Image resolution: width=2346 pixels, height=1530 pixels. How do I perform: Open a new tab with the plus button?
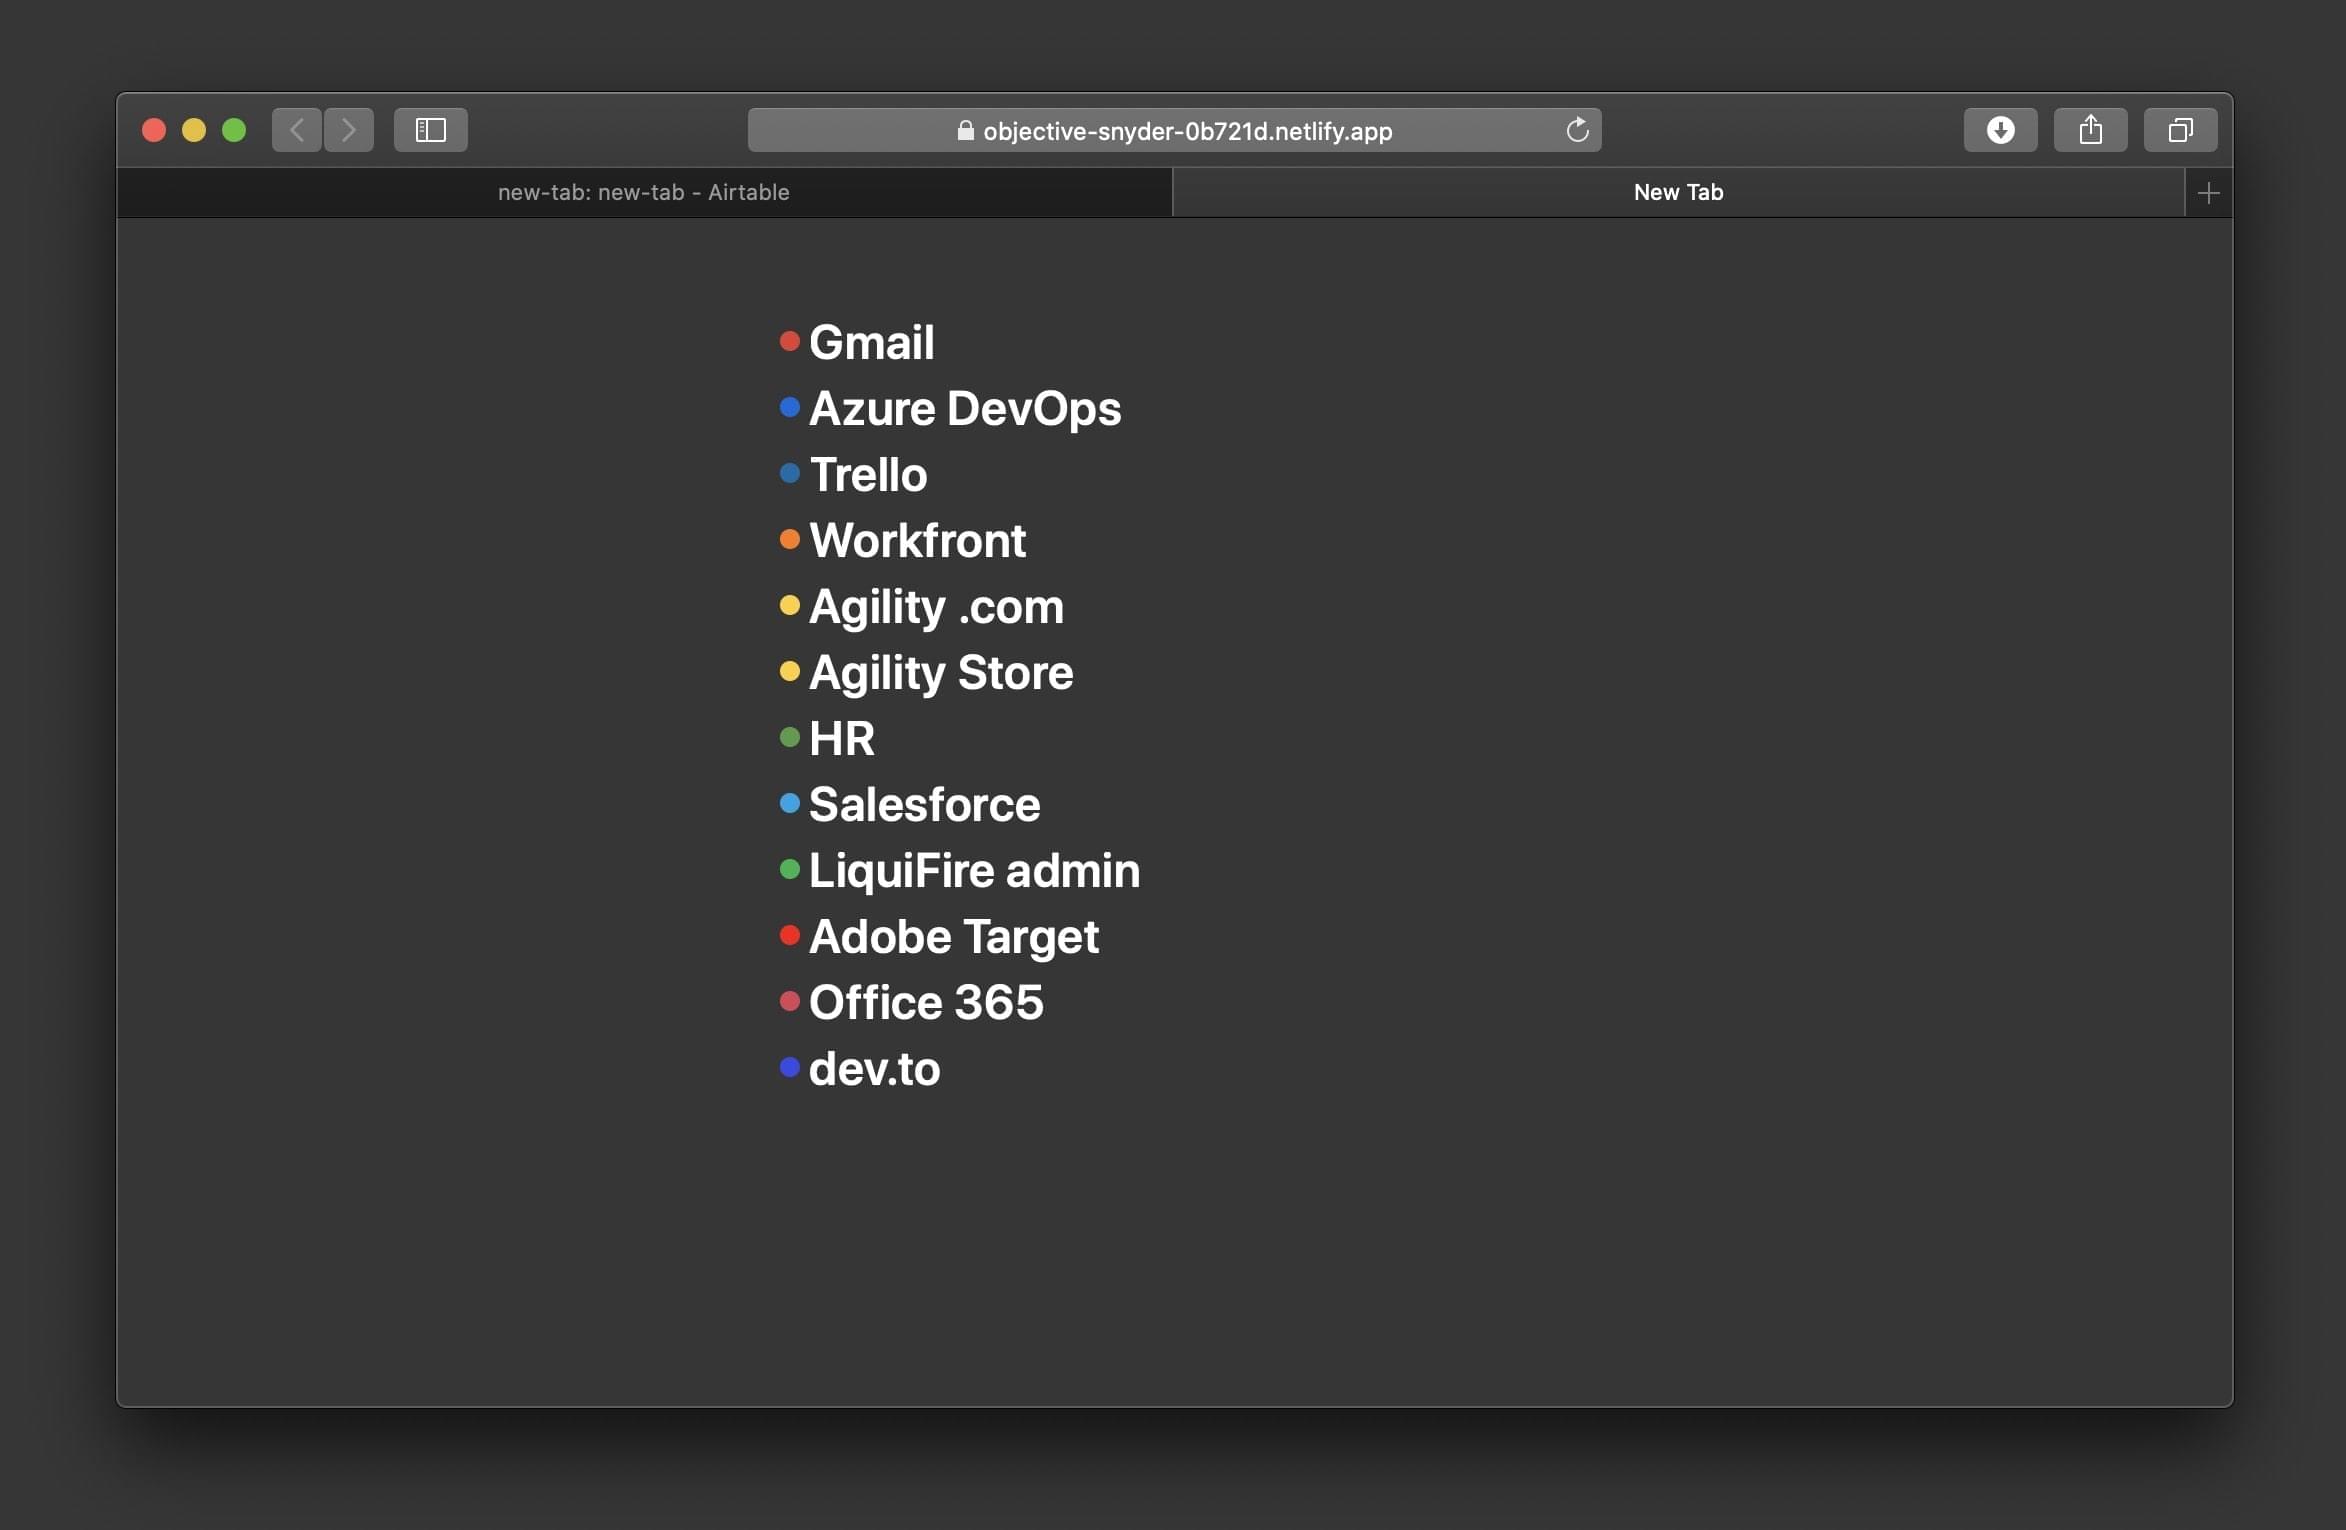point(2208,192)
